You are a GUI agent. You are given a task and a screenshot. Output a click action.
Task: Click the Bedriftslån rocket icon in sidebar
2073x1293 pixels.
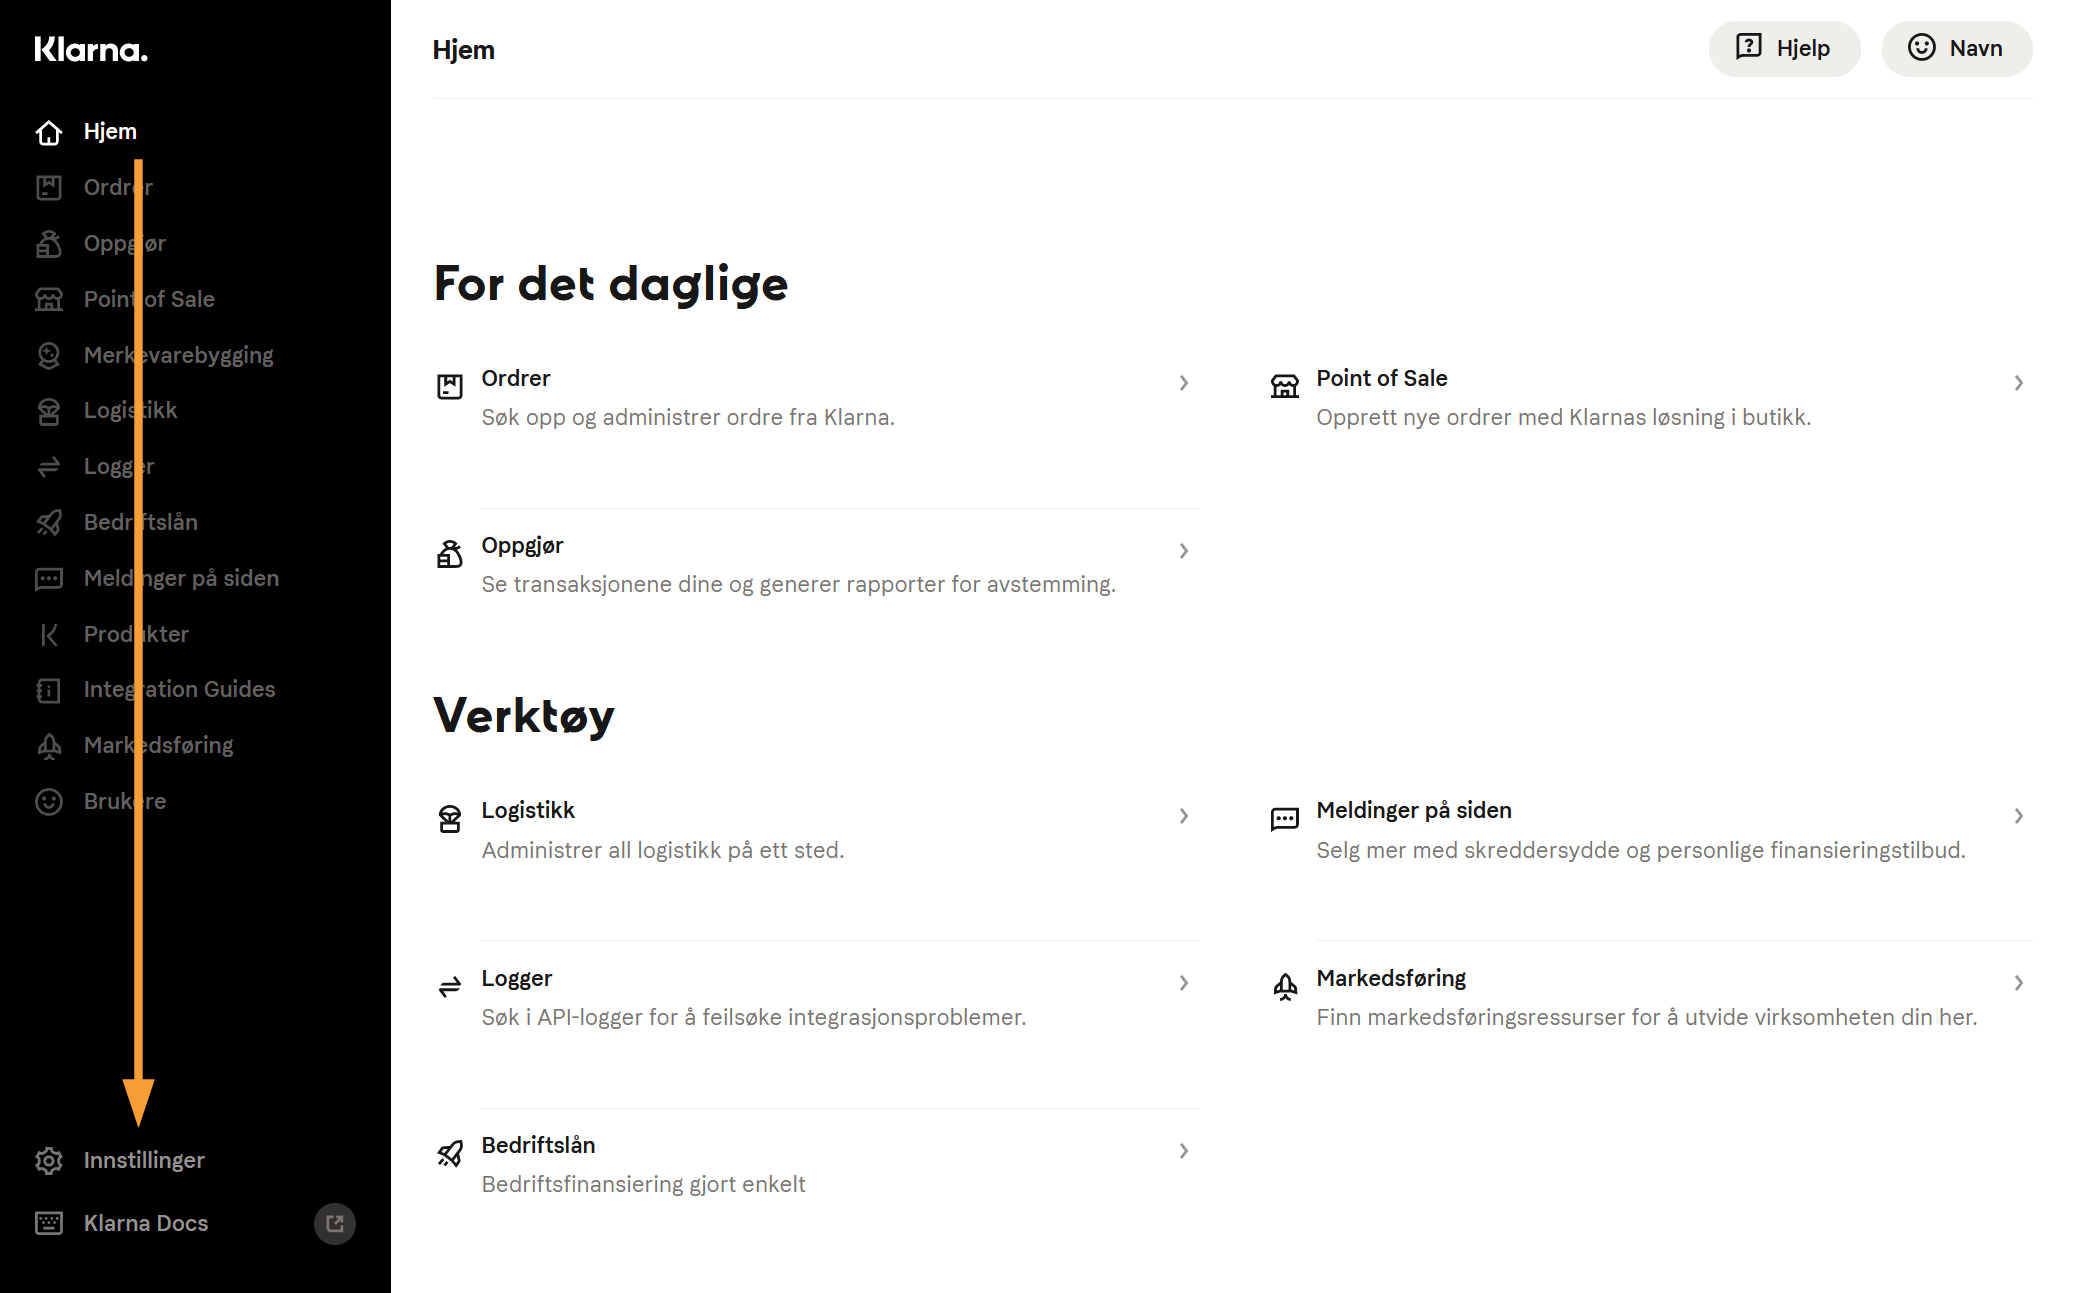(49, 522)
